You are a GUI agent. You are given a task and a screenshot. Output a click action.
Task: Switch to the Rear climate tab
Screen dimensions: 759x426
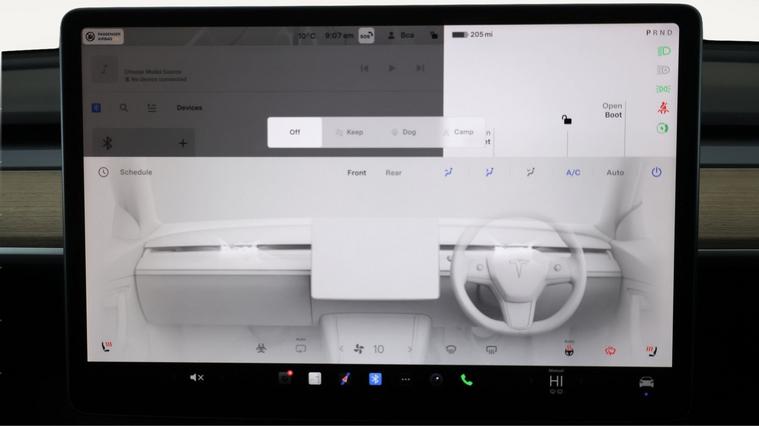(x=394, y=172)
